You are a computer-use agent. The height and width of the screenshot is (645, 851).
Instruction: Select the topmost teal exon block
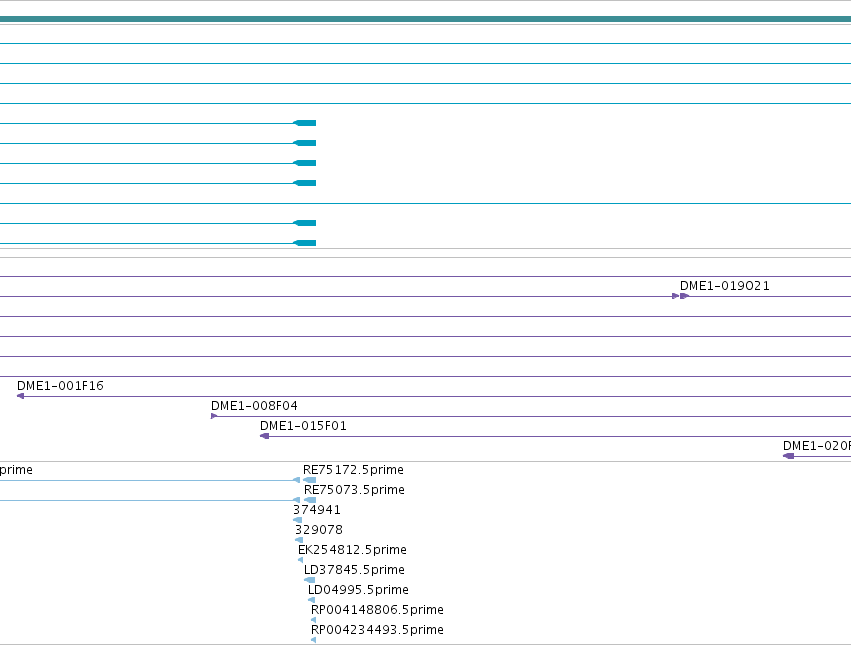click(304, 123)
